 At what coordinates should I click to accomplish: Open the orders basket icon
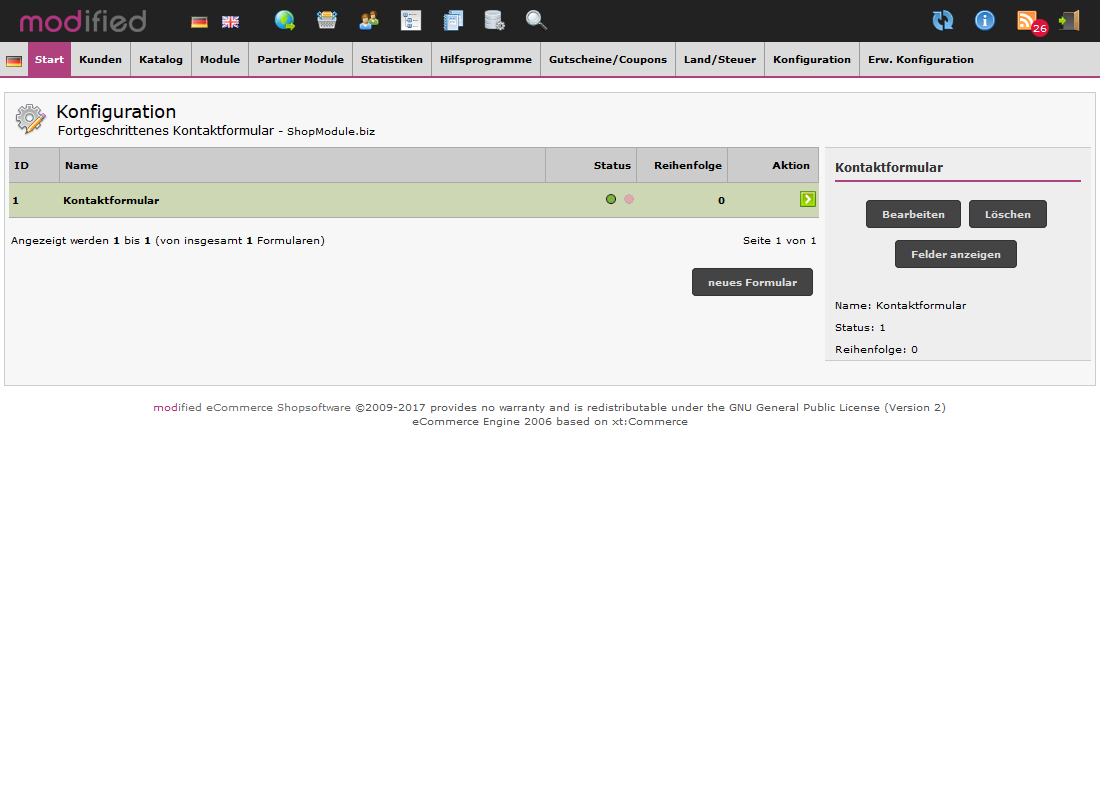tap(327, 20)
